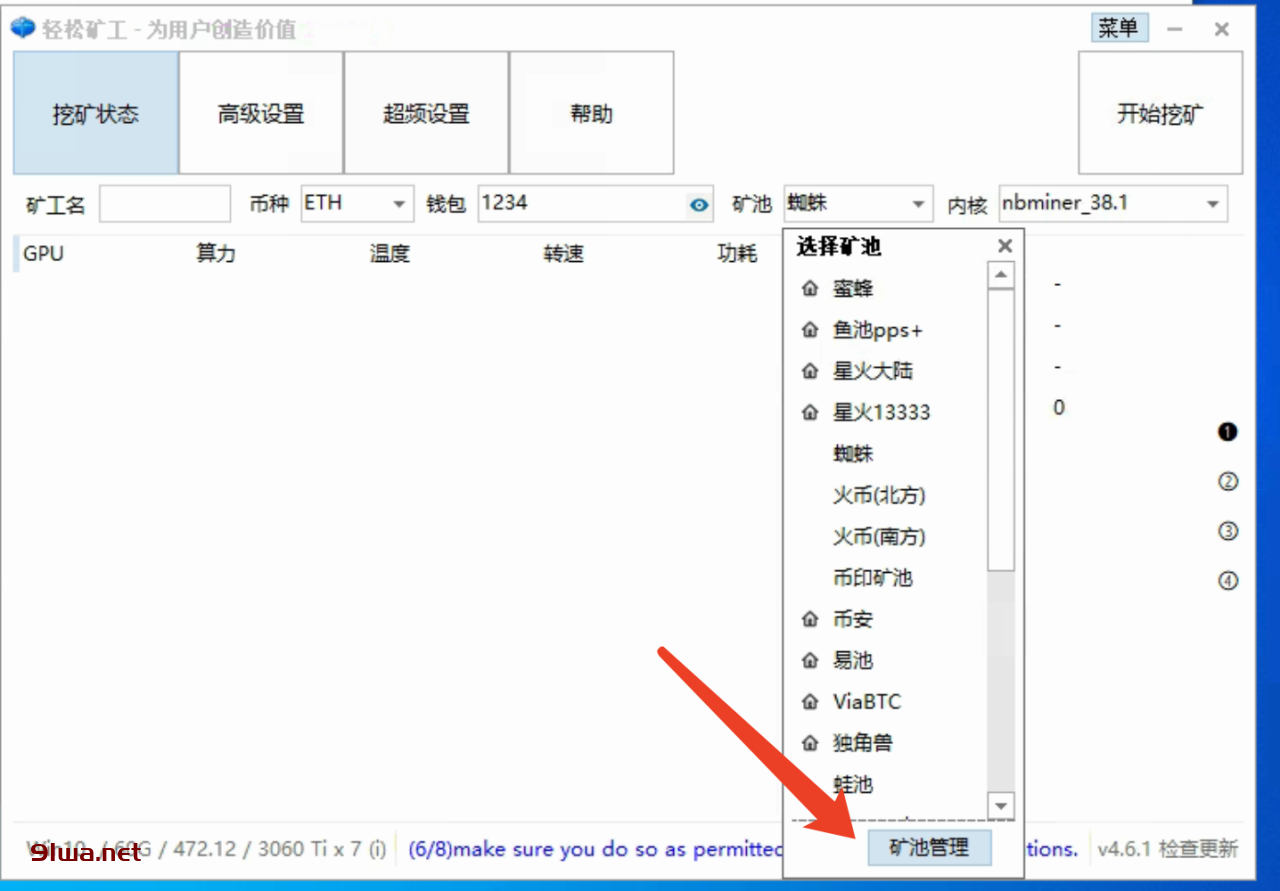Select 易池 pool name
The width and height of the screenshot is (1280, 891).
[853, 660]
